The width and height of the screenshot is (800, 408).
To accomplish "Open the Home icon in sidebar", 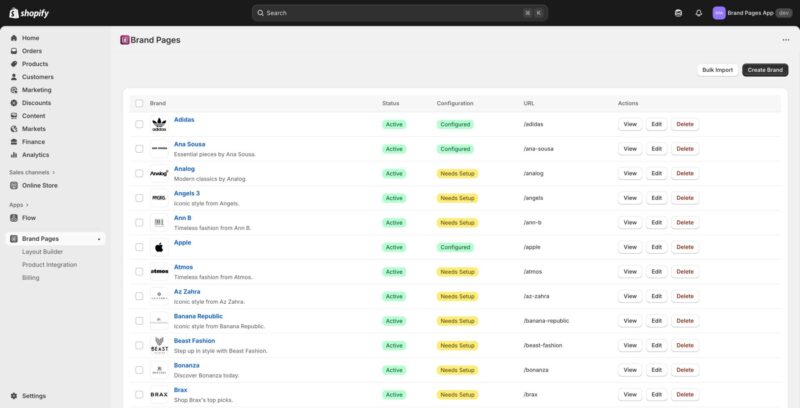I will click(14, 38).
